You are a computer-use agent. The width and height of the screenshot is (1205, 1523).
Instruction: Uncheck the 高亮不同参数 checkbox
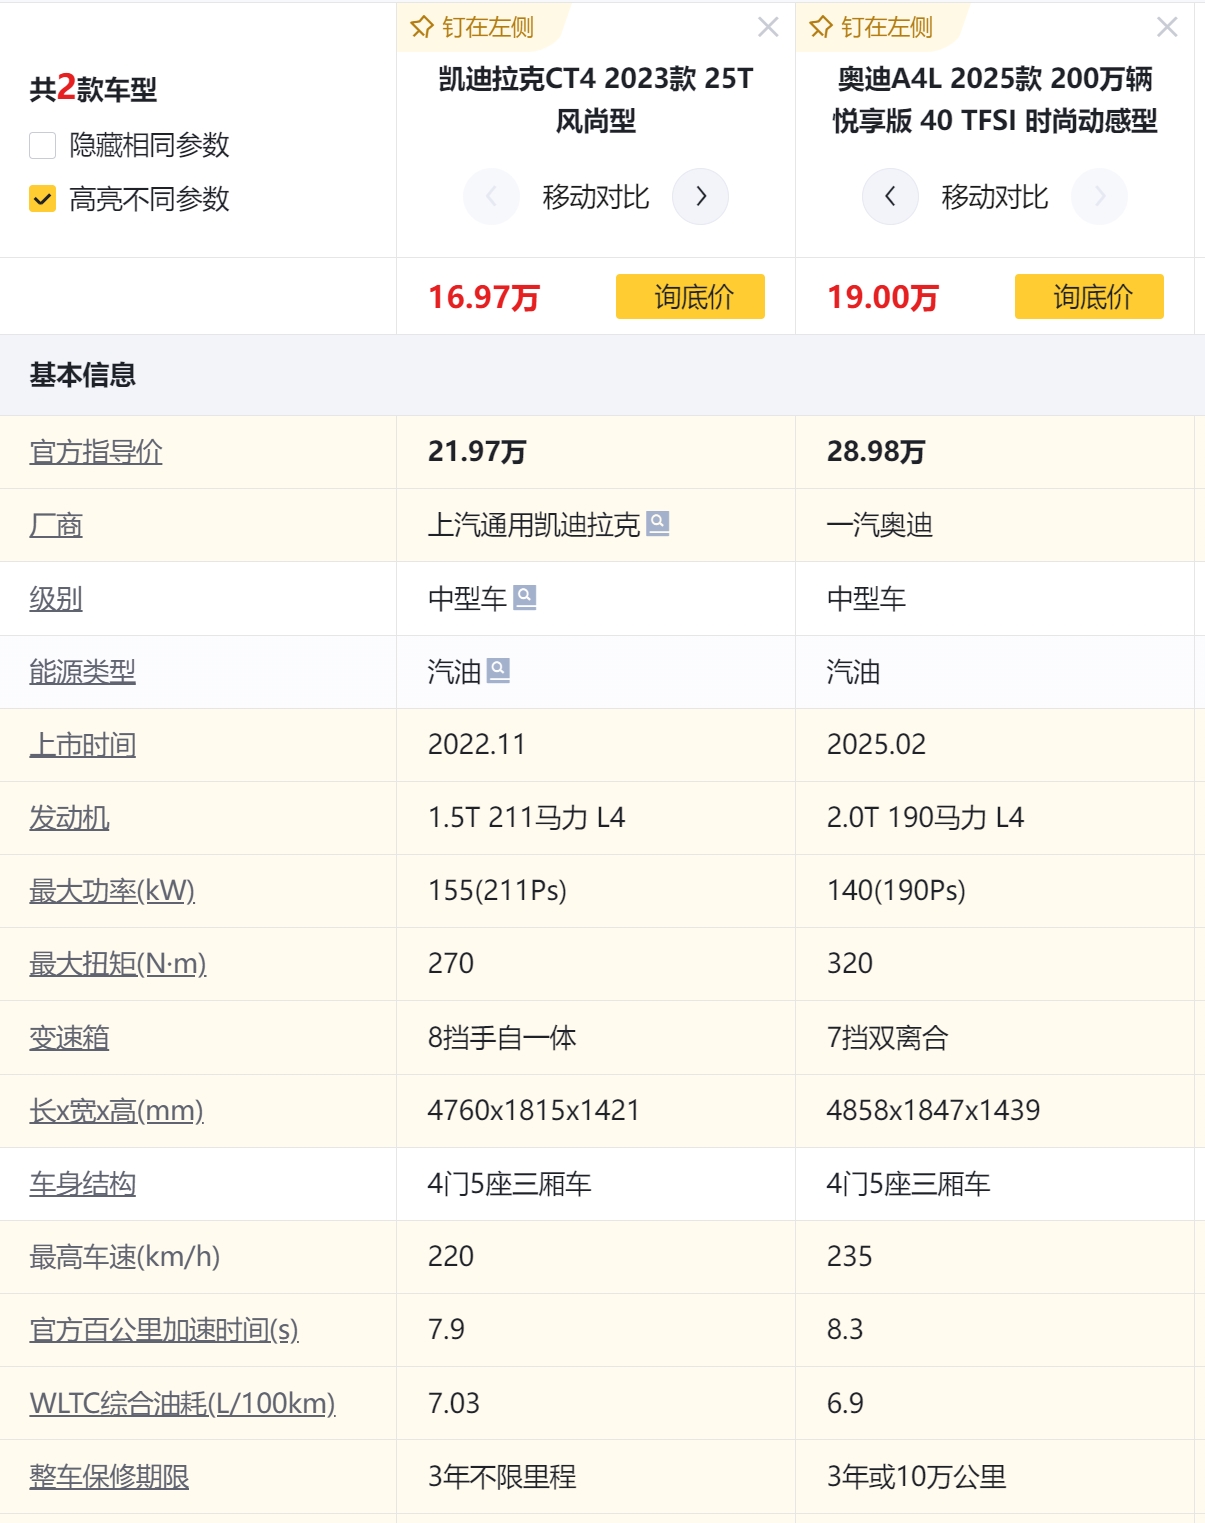click(x=42, y=199)
